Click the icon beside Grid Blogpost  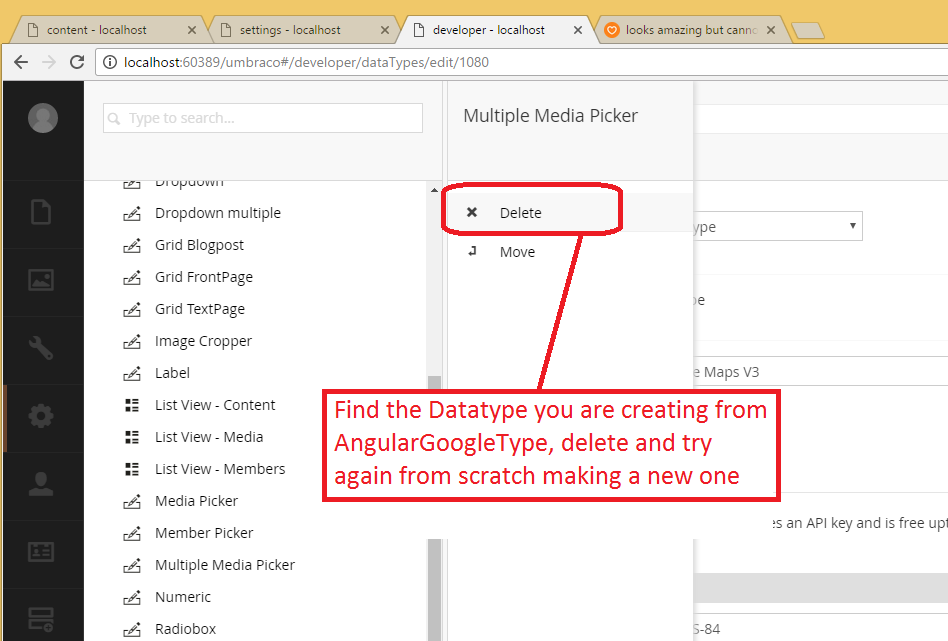[x=132, y=246]
